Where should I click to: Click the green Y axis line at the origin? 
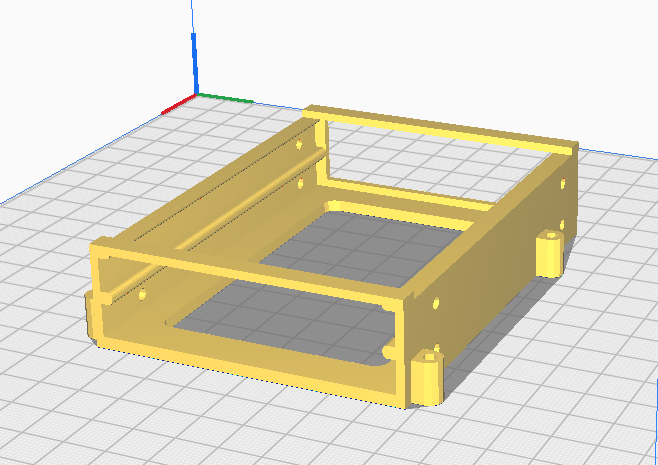(x=225, y=98)
